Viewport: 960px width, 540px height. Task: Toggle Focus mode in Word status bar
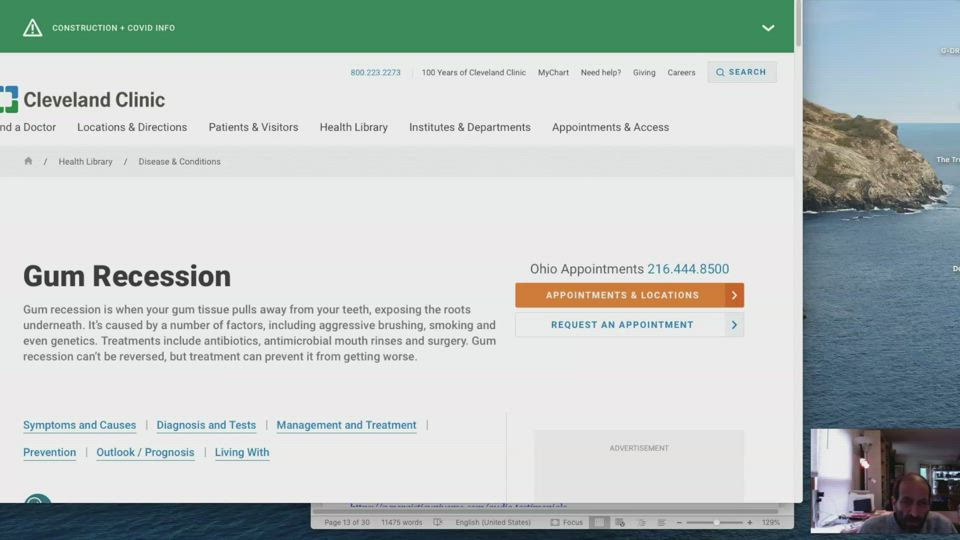[566, 522]
